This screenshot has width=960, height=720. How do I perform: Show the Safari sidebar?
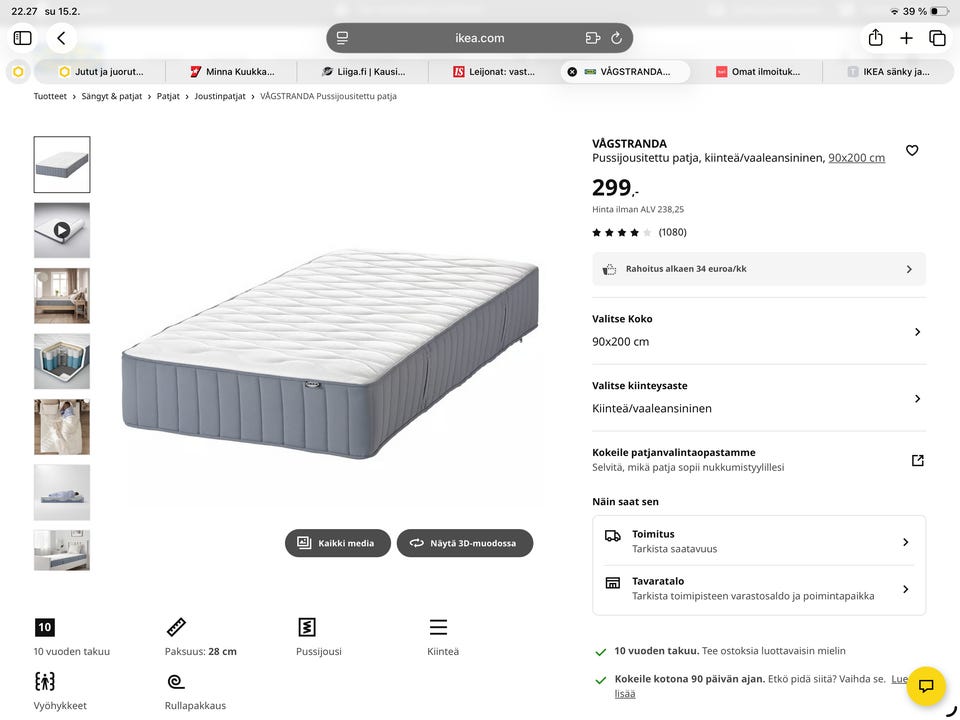point(22,38)
